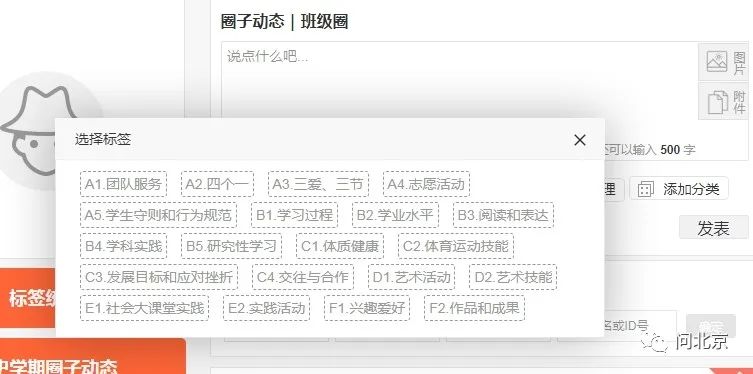The image size is (753, 374).
Task: Choose tag F1.兴趣爱好
Action: (367, 308)
